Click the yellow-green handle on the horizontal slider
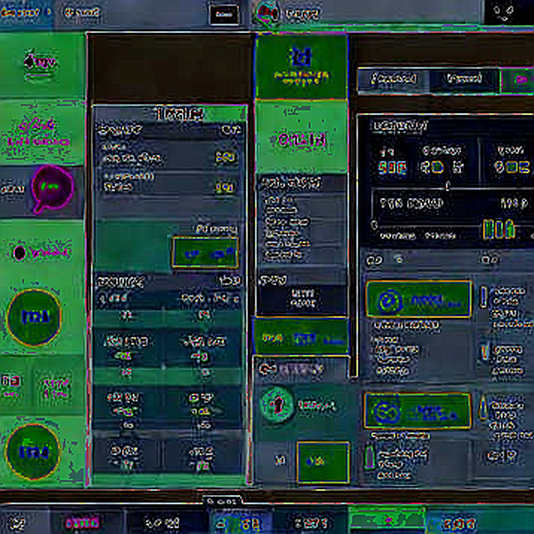The image size is (534, 534). pos(499,229)
